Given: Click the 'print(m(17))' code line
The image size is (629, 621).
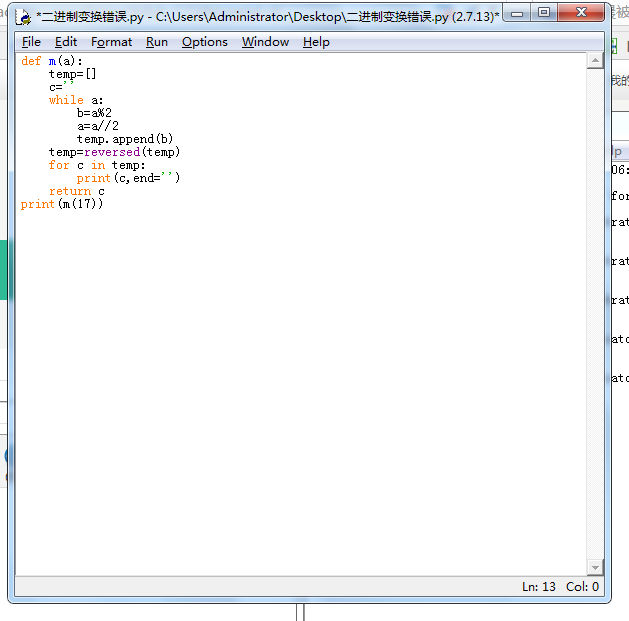Looking at the screenshot, I should (x=62, y=204).
